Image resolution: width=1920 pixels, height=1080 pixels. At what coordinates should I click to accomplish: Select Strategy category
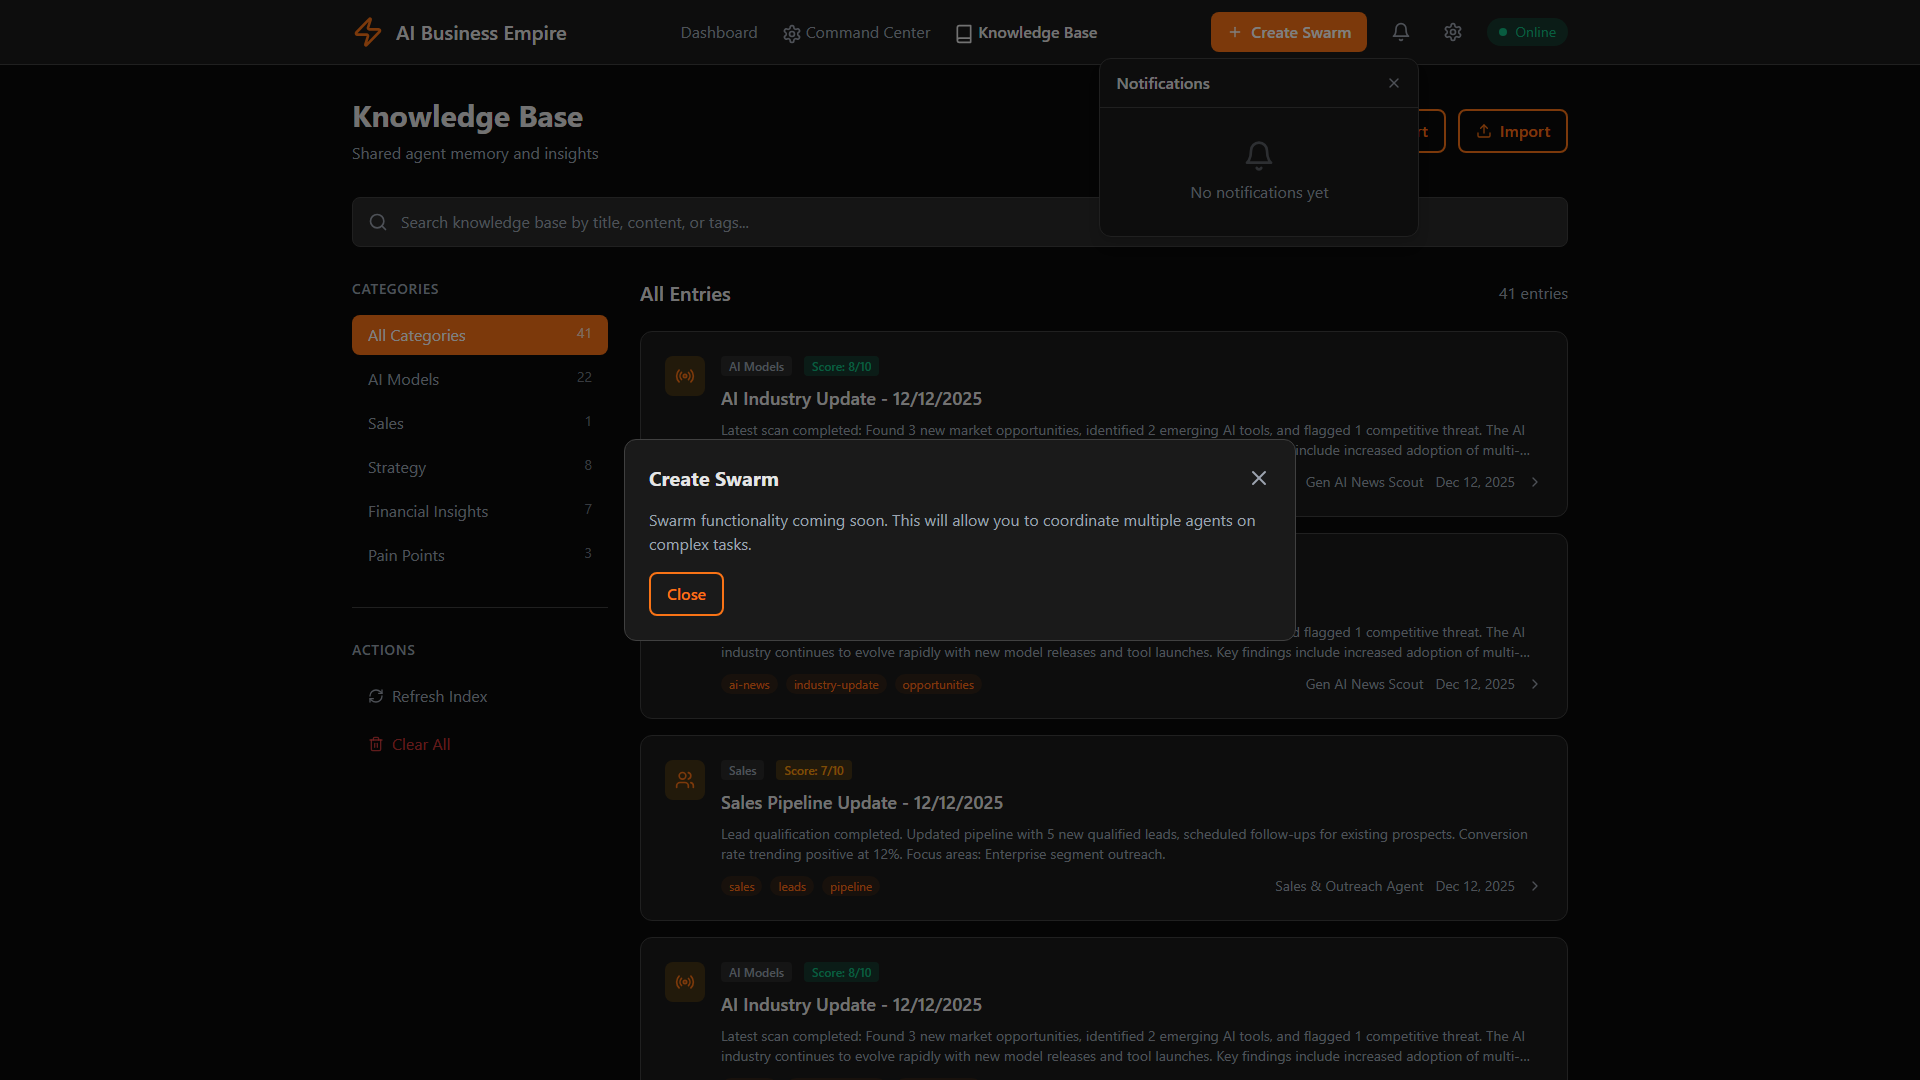tap(480, 467)
